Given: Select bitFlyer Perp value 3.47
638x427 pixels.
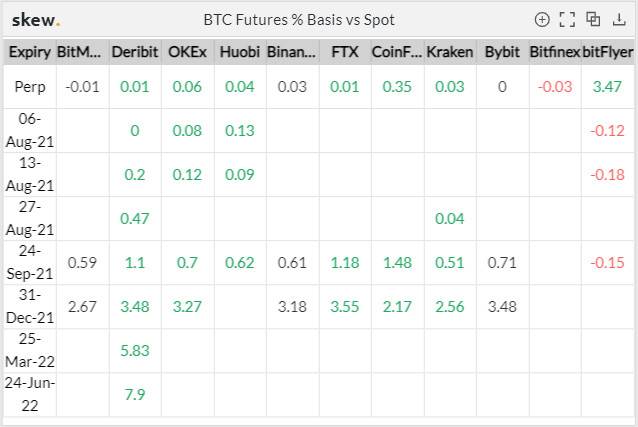Looking at the screenshot, I should click(x=607, y=87).
